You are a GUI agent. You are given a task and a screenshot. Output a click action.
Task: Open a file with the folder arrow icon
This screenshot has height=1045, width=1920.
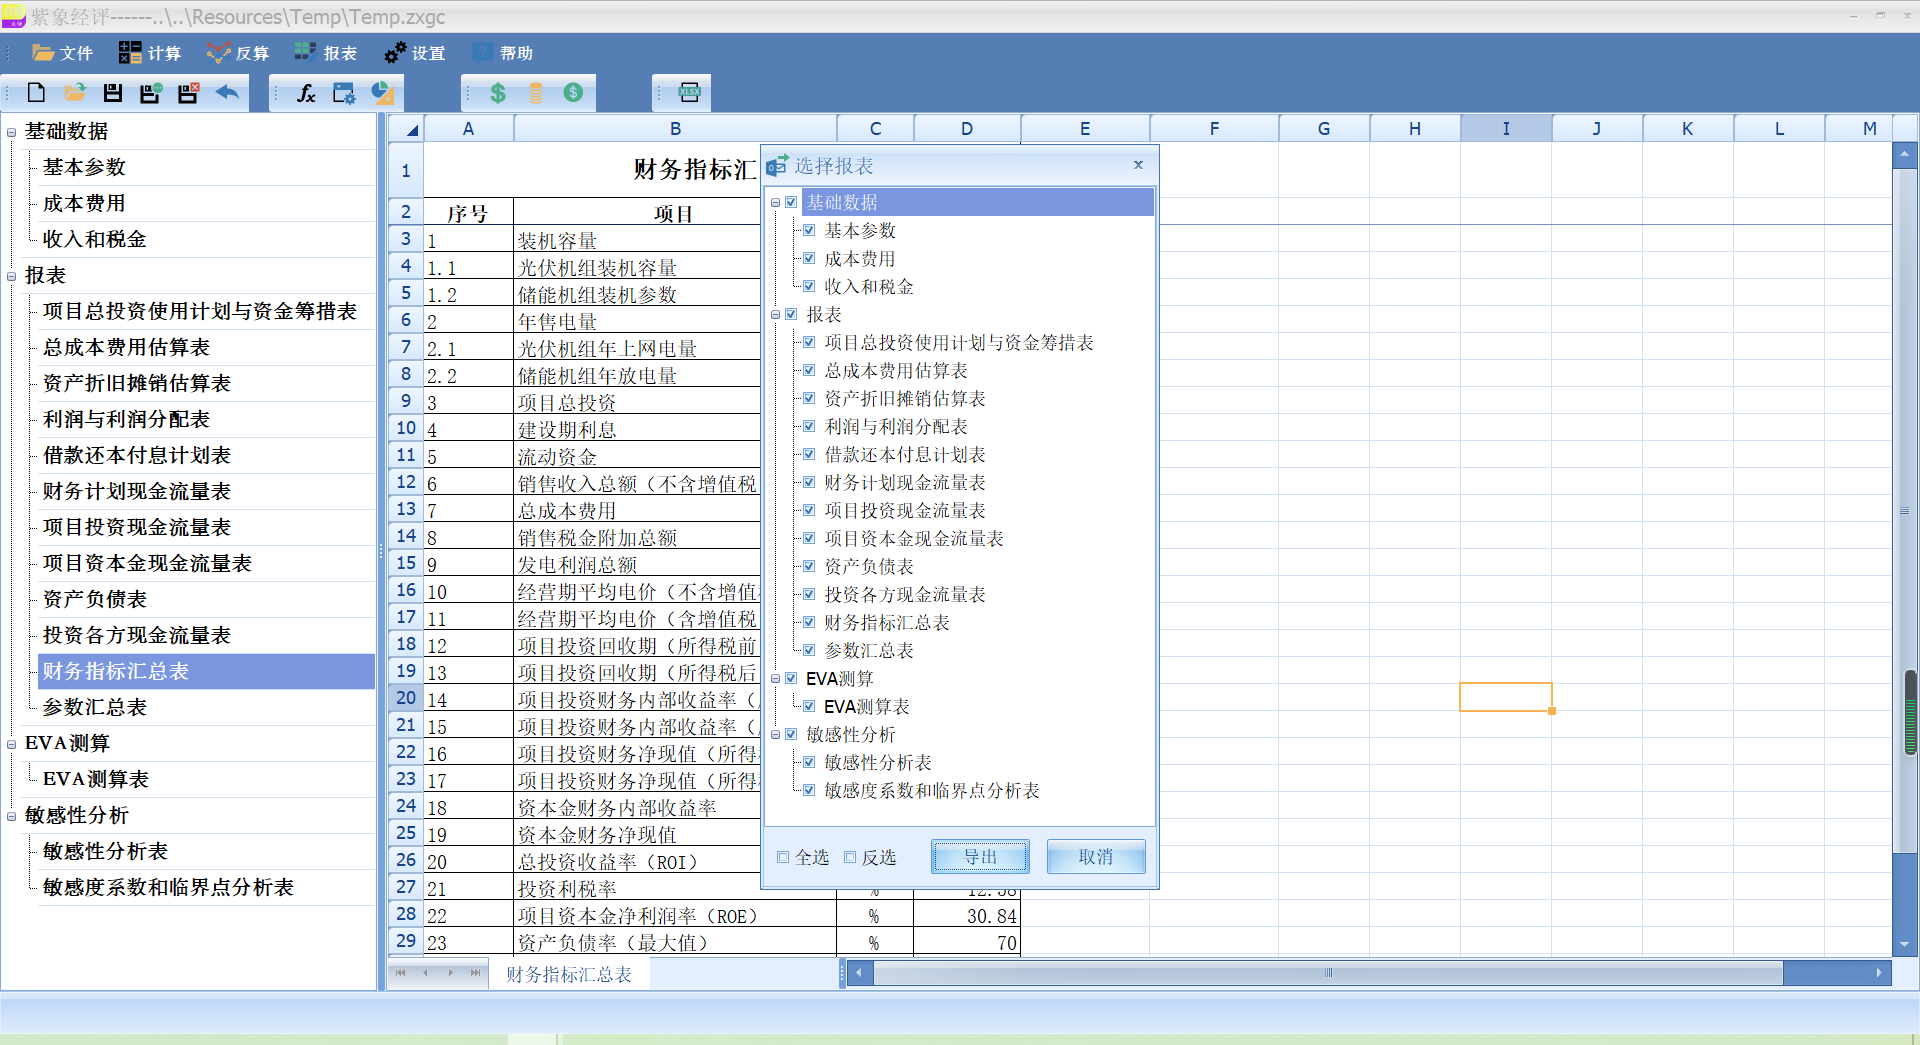74,93
